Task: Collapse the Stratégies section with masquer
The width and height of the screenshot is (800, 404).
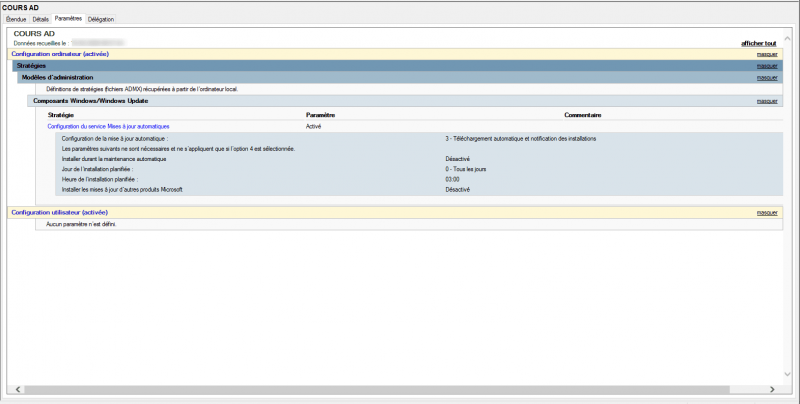Action: pos(767,66)
